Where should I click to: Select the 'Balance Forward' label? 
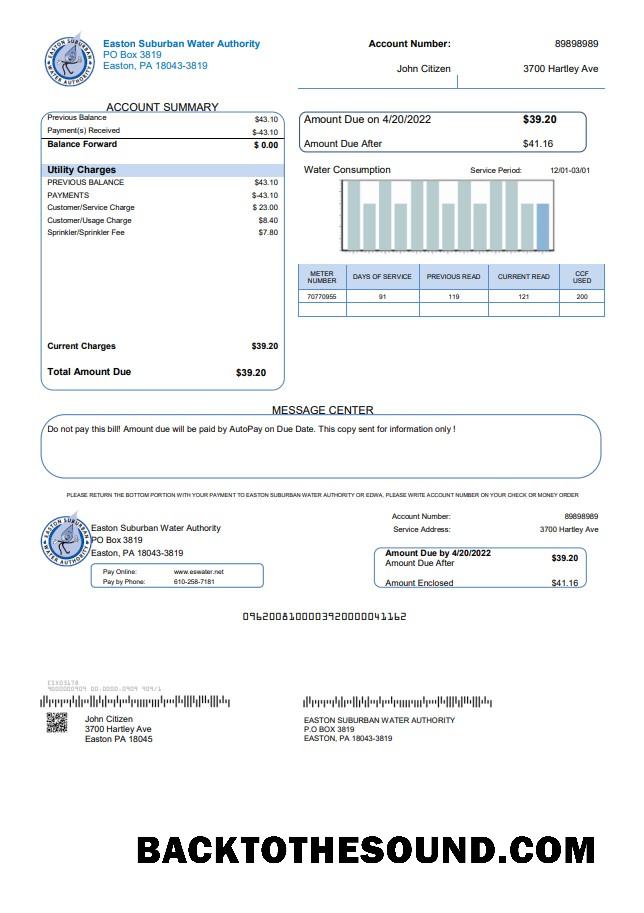[x=82, y=144]
